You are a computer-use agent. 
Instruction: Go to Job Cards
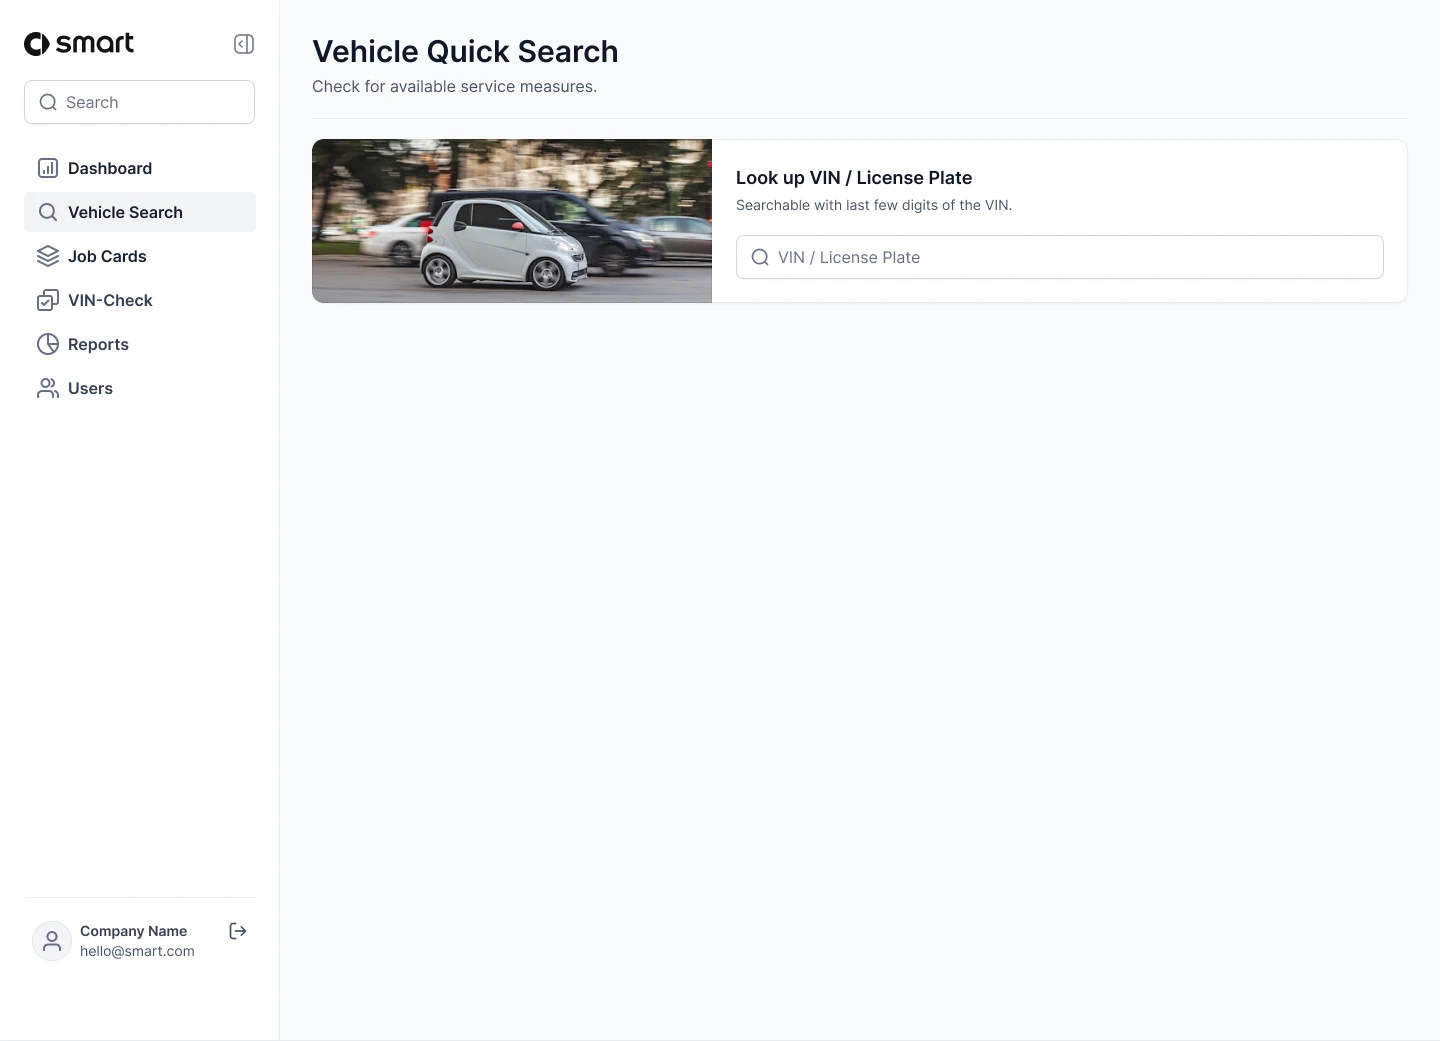(140, 256)
